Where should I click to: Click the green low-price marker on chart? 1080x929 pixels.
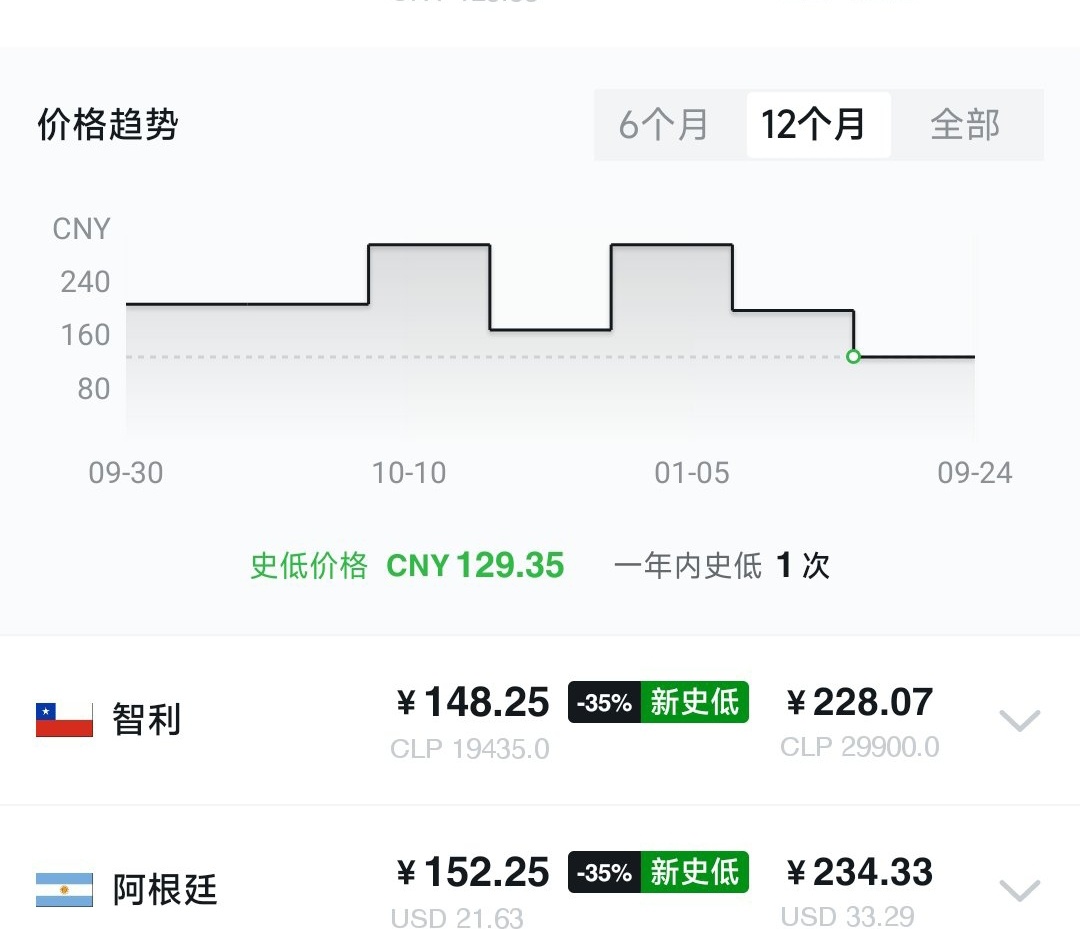pos(853,357)
